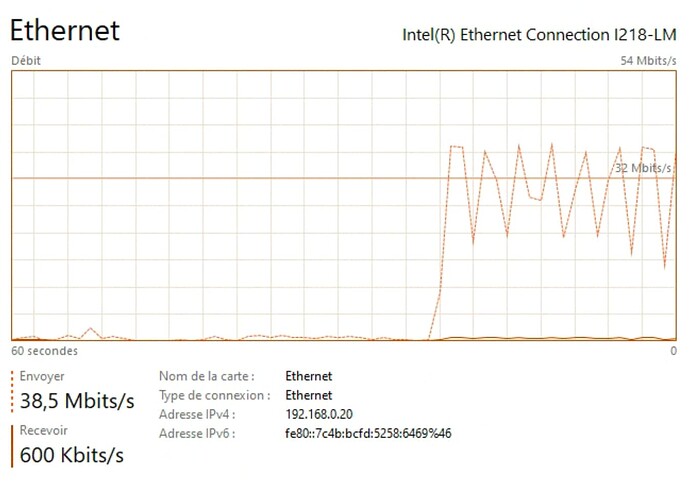Select the Recevoir label
The height and width of the screenshot is (484, 690).
pos(44,430)
